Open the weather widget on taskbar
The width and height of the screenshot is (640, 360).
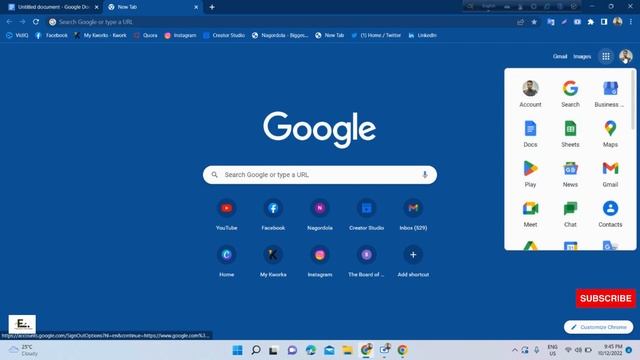click(24, 350)
